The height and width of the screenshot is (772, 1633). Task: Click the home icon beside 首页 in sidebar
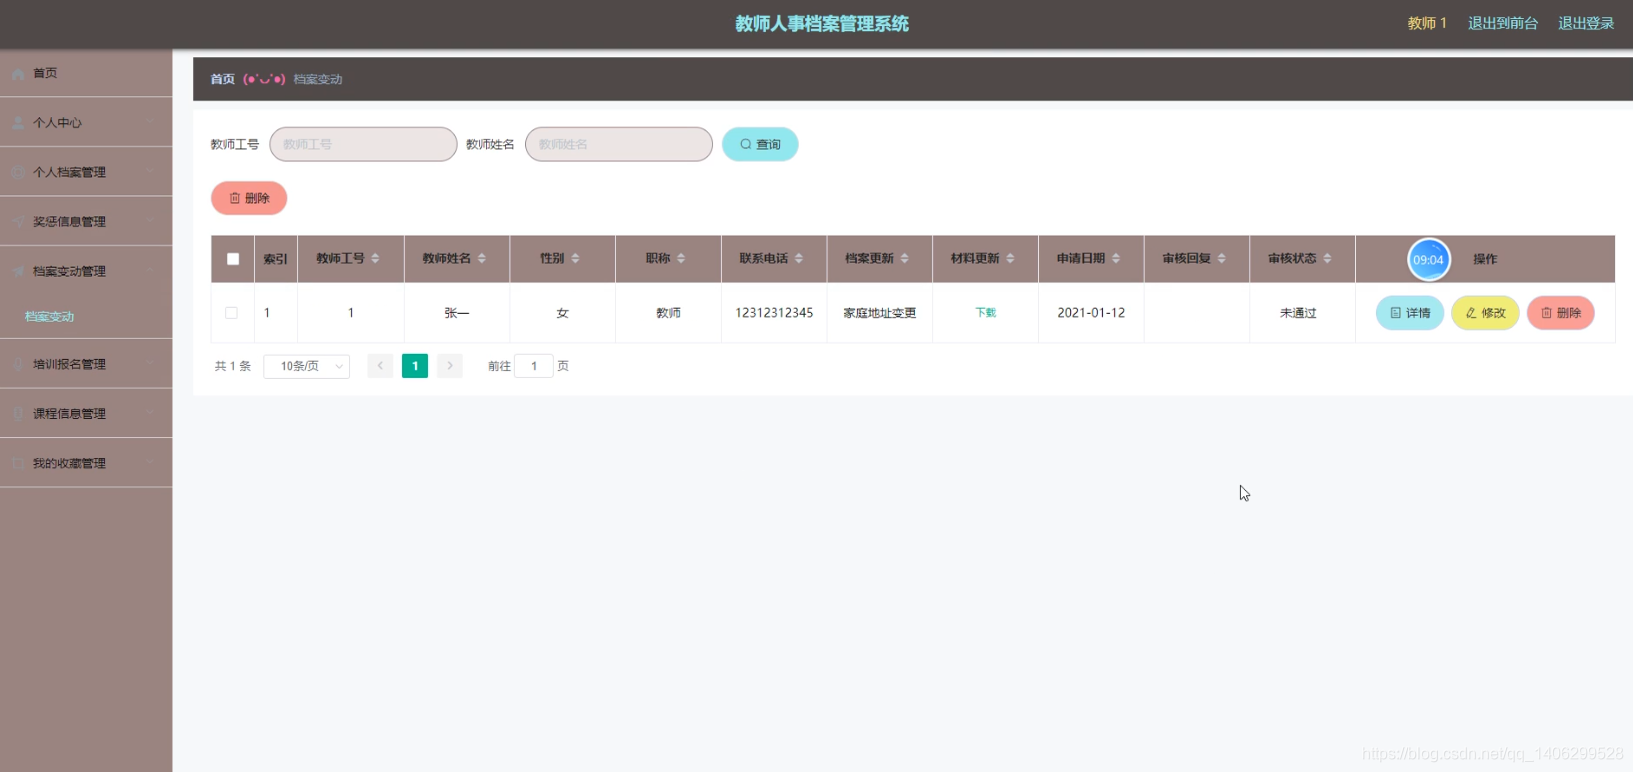tap(18, 73)
